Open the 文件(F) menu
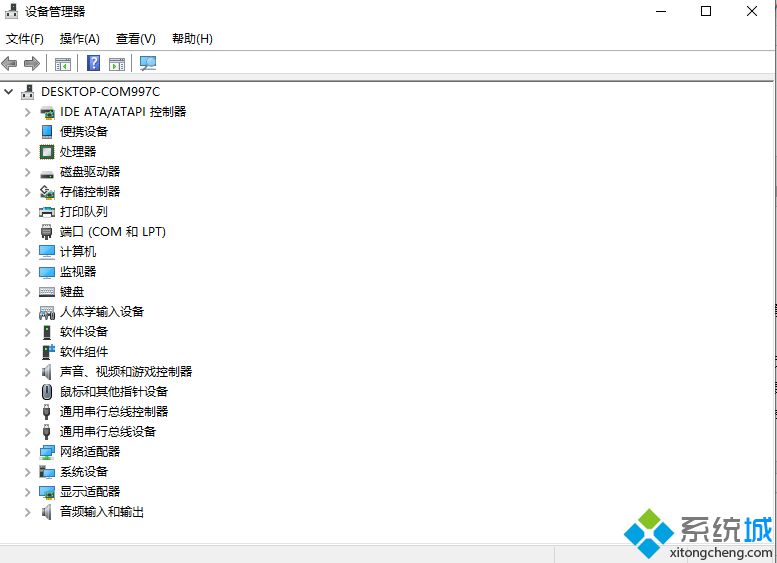777x563 pixels. click(x=24, y=39)
